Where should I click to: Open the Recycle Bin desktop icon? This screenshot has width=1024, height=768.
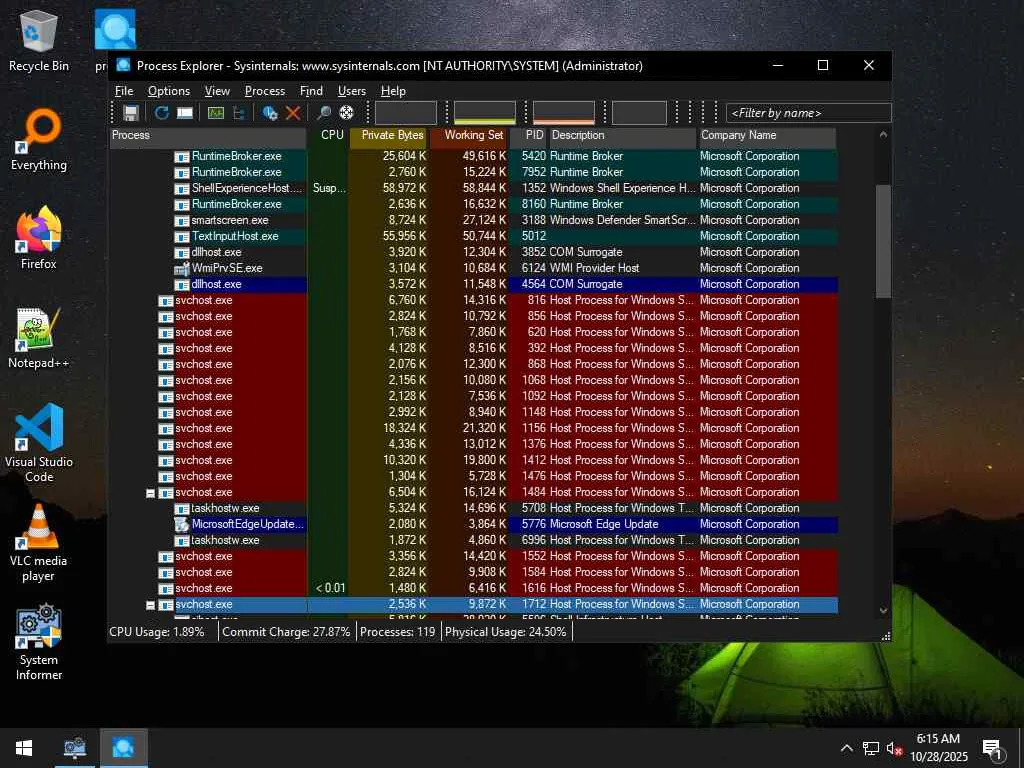(x=39, y=39)
